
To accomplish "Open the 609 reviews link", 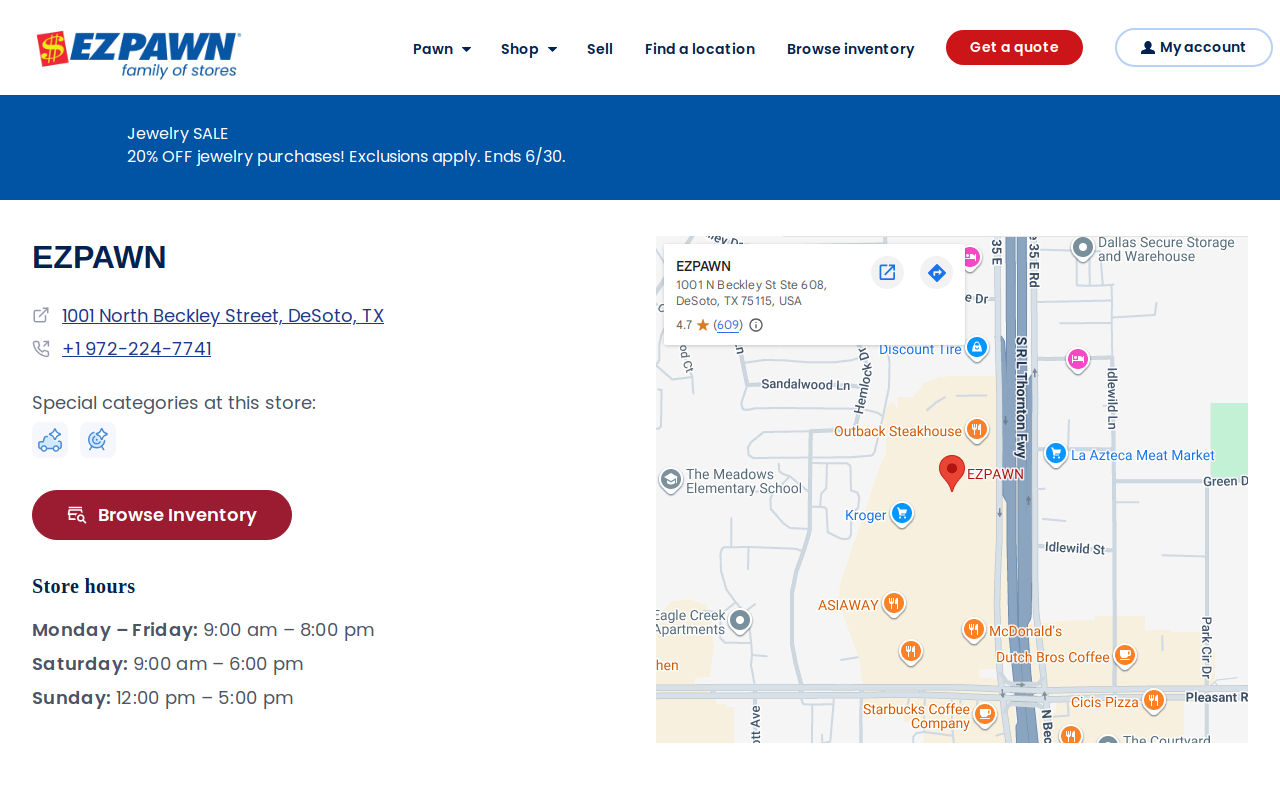I will point(728,325).
